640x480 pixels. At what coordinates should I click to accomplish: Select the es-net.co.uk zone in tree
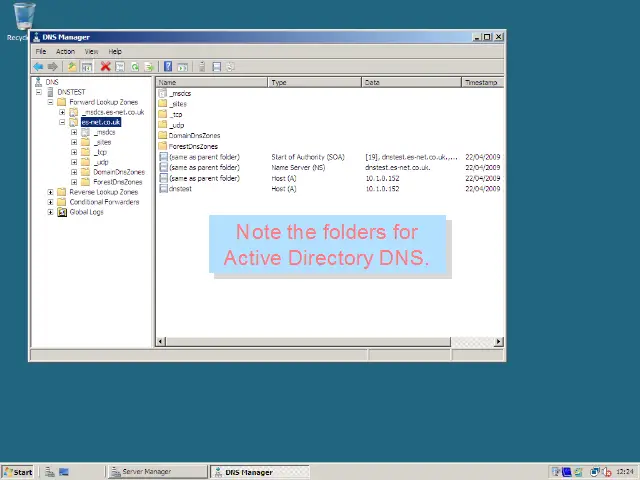click(100, 122)
